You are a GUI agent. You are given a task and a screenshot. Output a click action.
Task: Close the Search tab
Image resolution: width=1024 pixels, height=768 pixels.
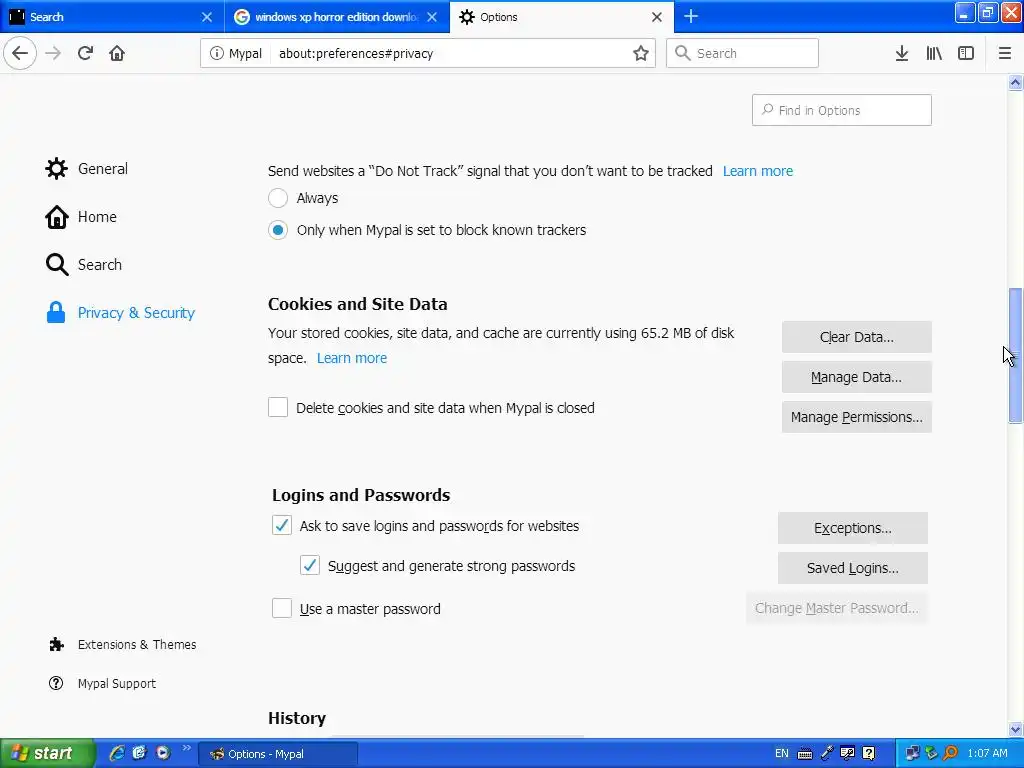click(206, 17)
